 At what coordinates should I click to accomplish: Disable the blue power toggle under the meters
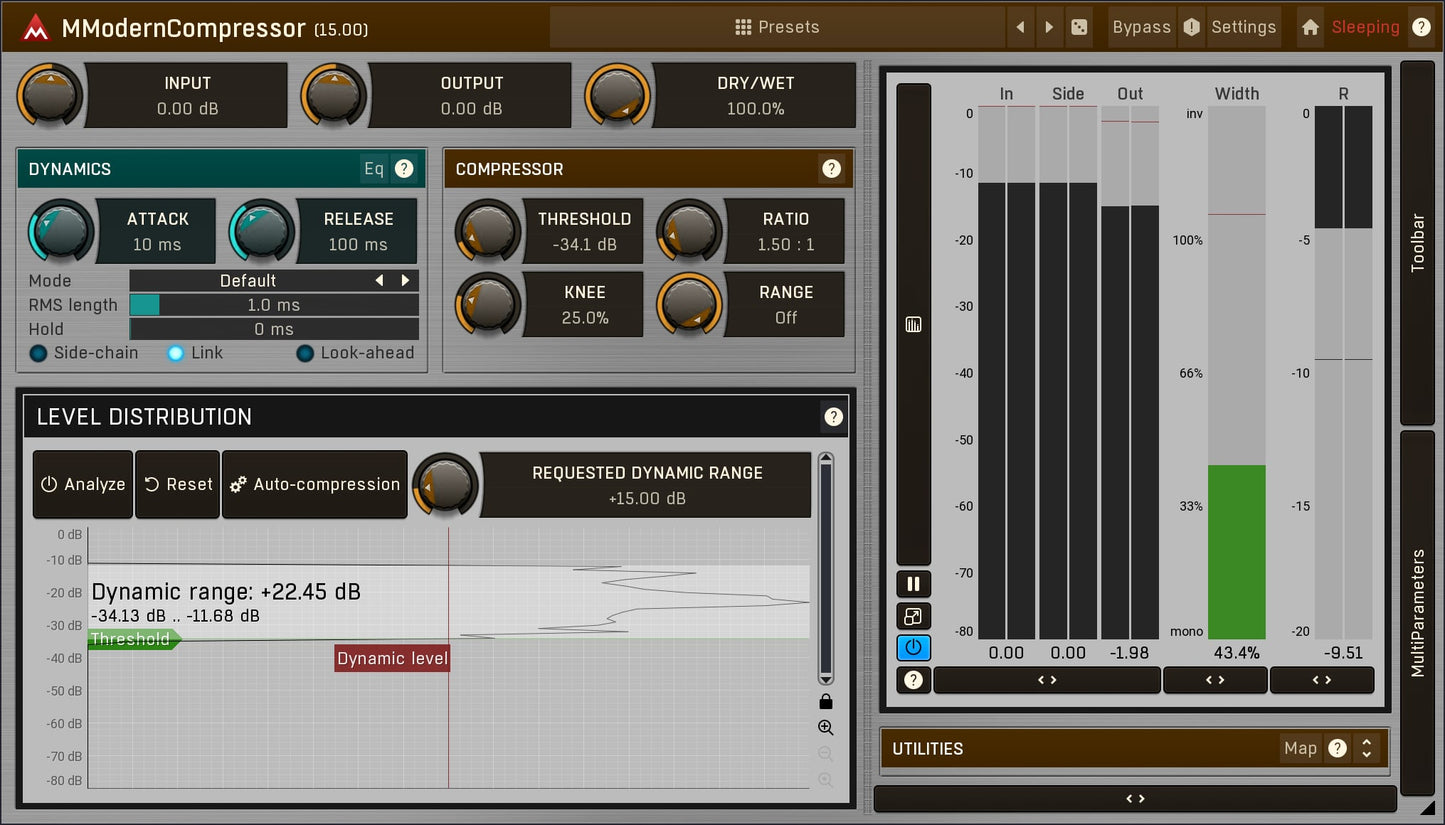point(912,648)
